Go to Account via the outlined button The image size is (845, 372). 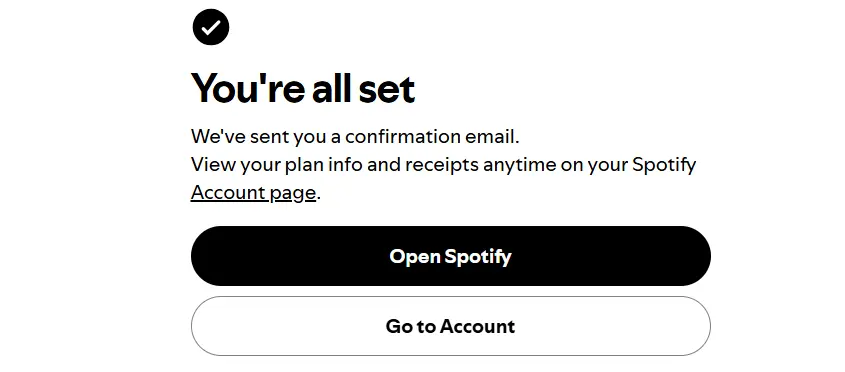pyautogui.click(x=451, y=326)
